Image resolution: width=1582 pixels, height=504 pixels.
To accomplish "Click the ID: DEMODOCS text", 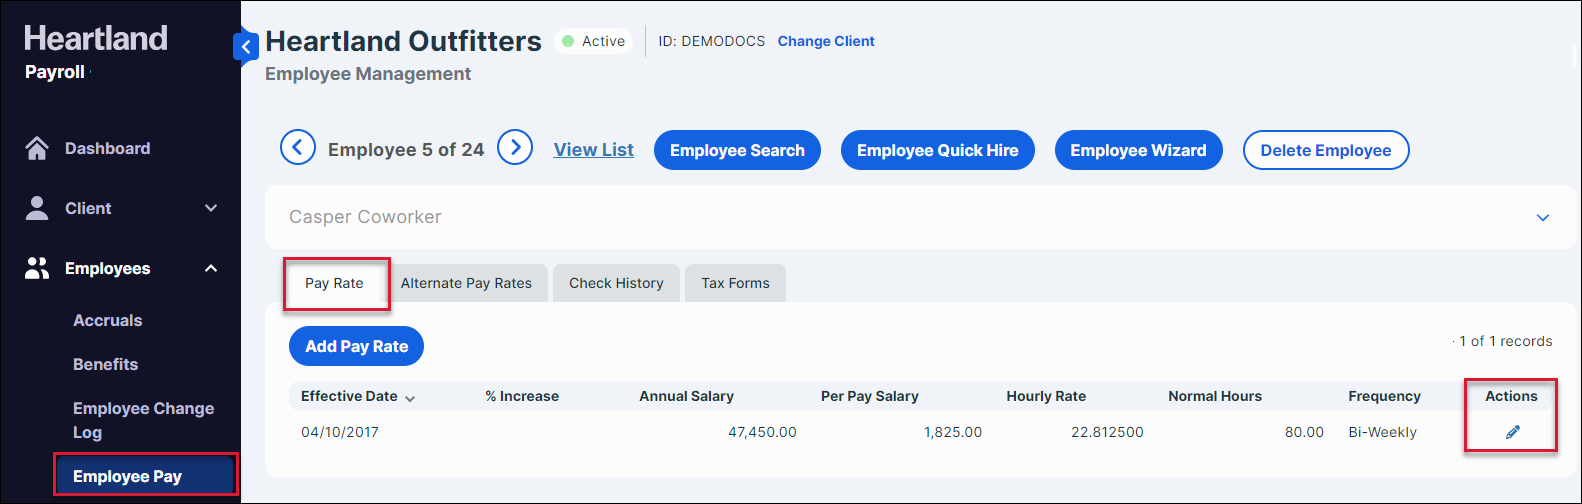I will tap(711, 41).
